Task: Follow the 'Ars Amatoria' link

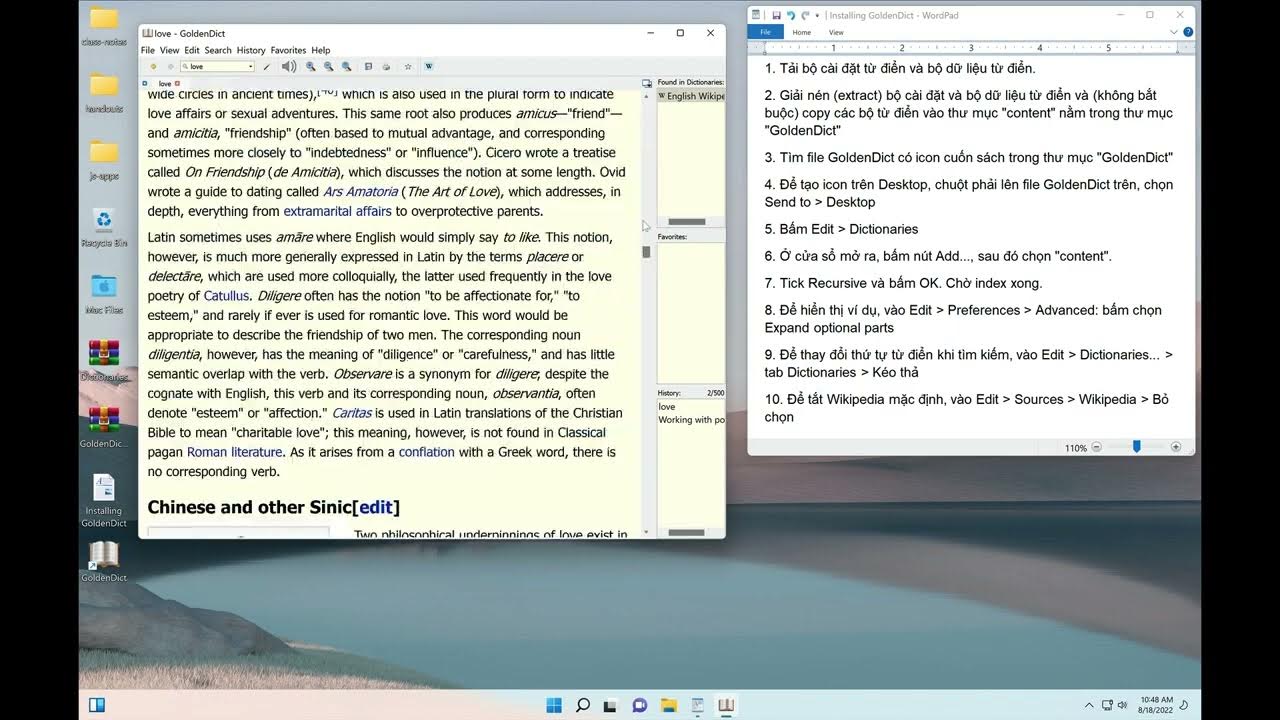Action: point(360,192)
